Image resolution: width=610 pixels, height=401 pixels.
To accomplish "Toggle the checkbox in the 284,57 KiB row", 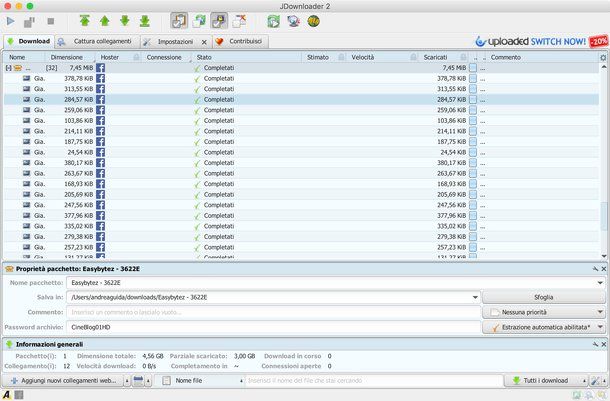I will pyautogui.click(x=473, y=100).
